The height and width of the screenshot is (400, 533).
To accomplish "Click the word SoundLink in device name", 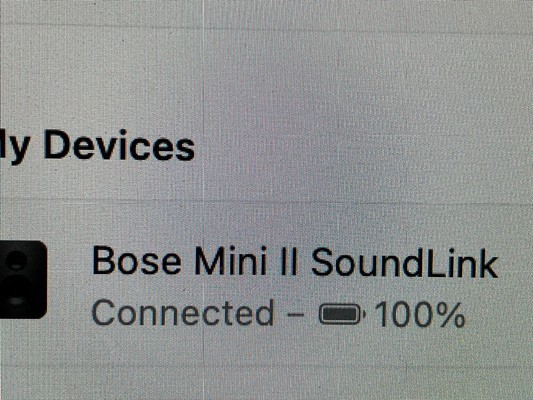I will [x=405, y=263].
